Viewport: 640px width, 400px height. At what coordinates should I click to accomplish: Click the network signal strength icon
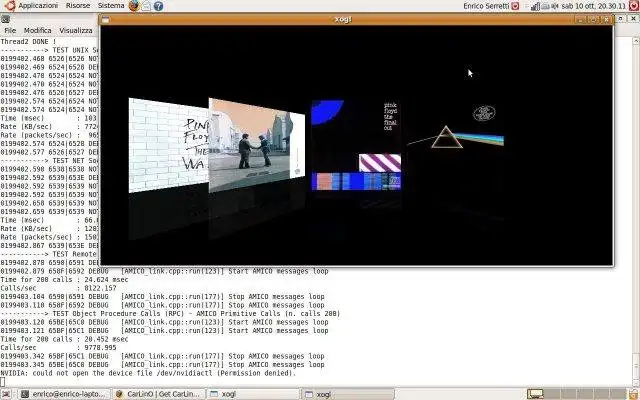tap(536, 6)
